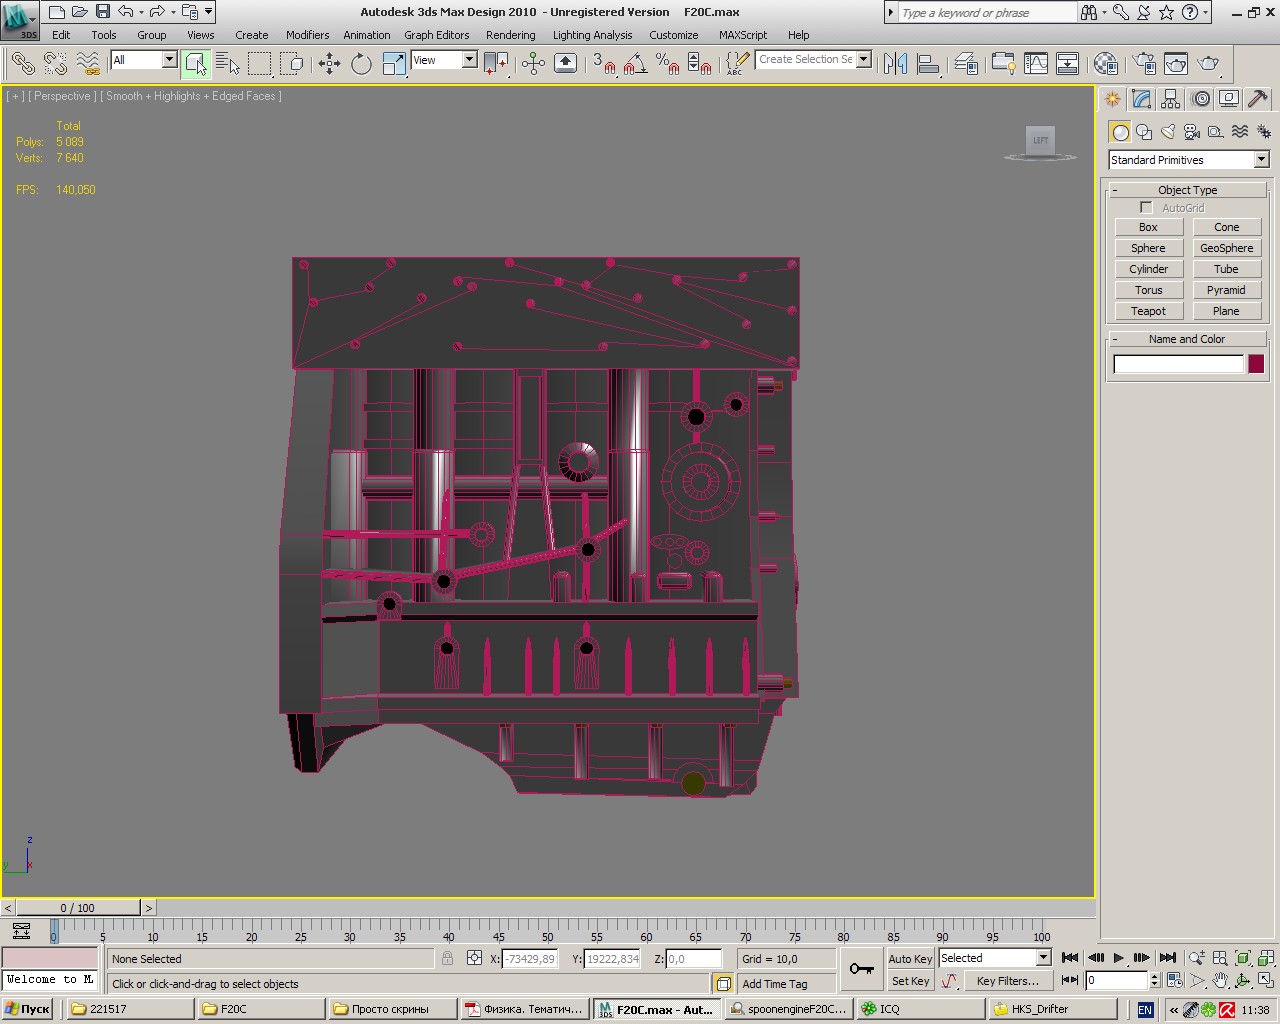Image resolution: width=1280 pixels, height=1024 pixels.
Task: Collapse the Object Type rollout
Action: point(1188,190)
